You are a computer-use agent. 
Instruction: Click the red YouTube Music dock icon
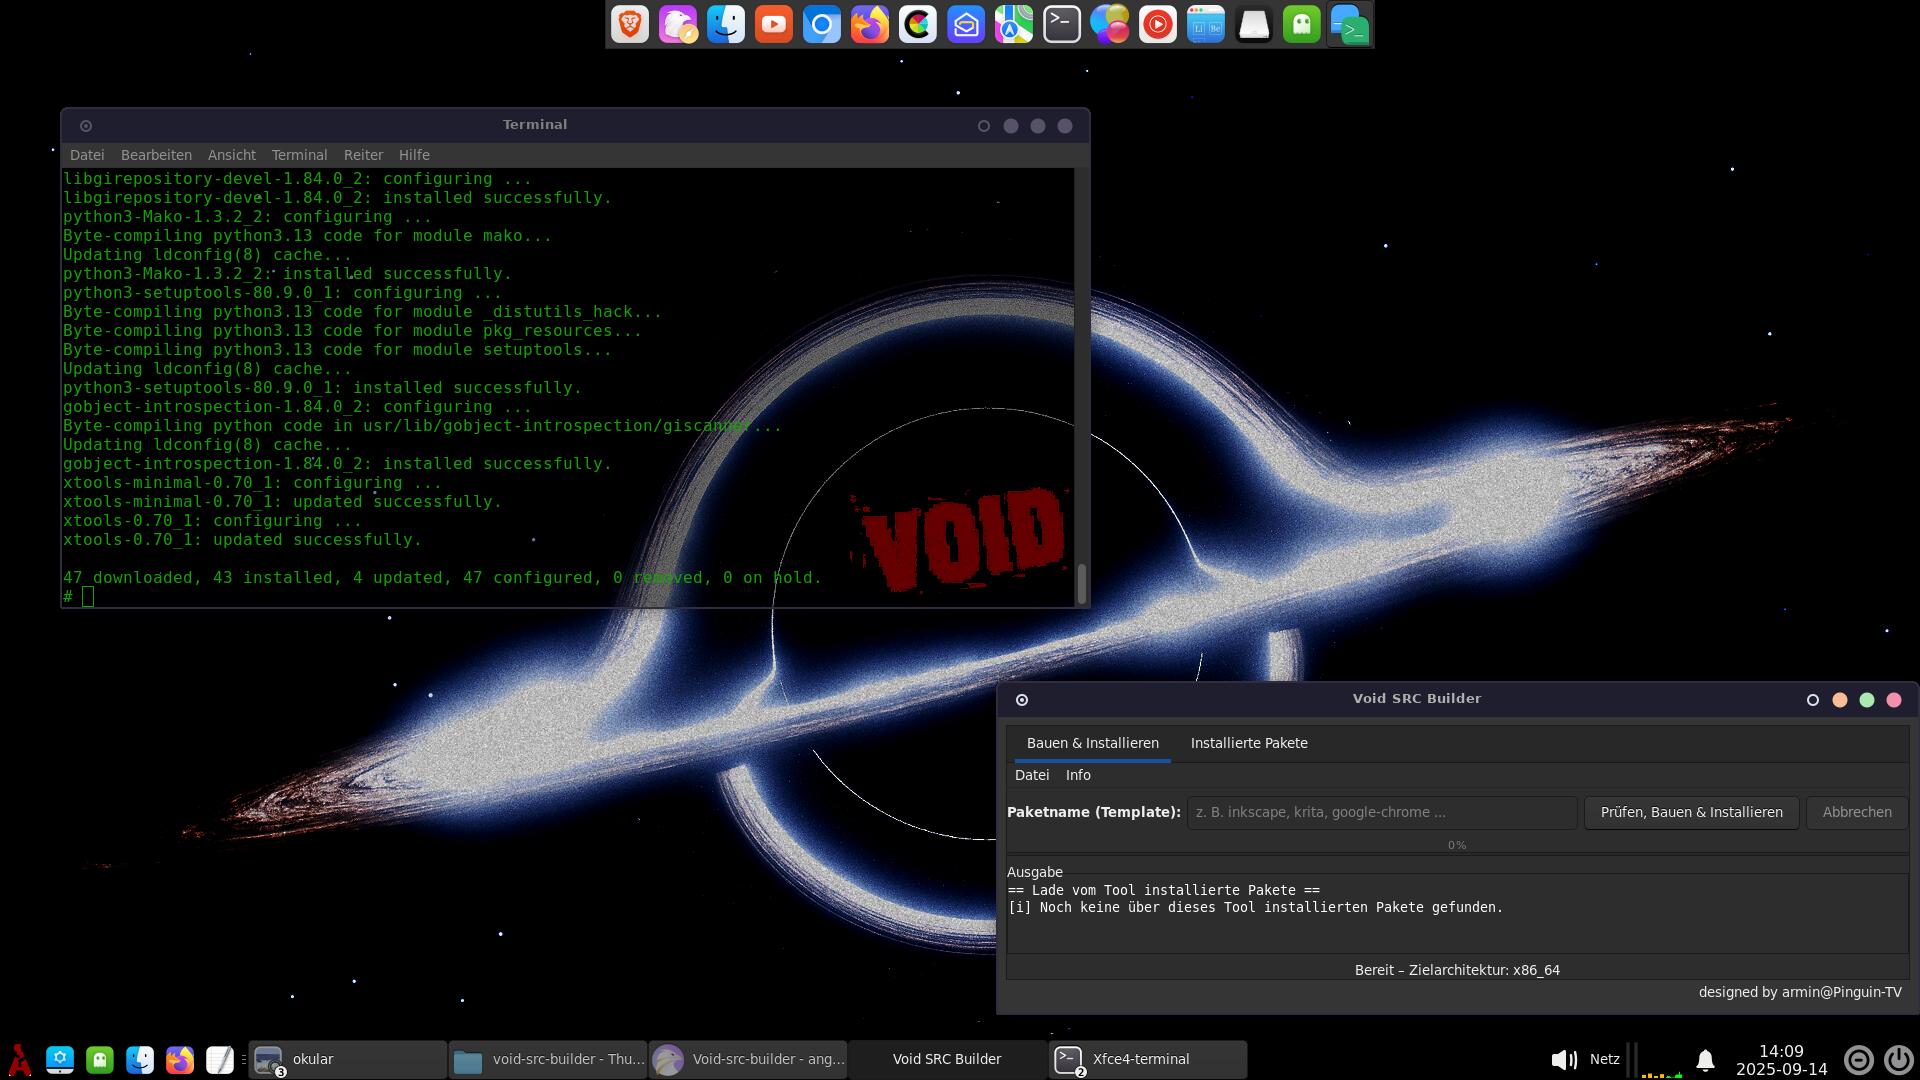1158,24
